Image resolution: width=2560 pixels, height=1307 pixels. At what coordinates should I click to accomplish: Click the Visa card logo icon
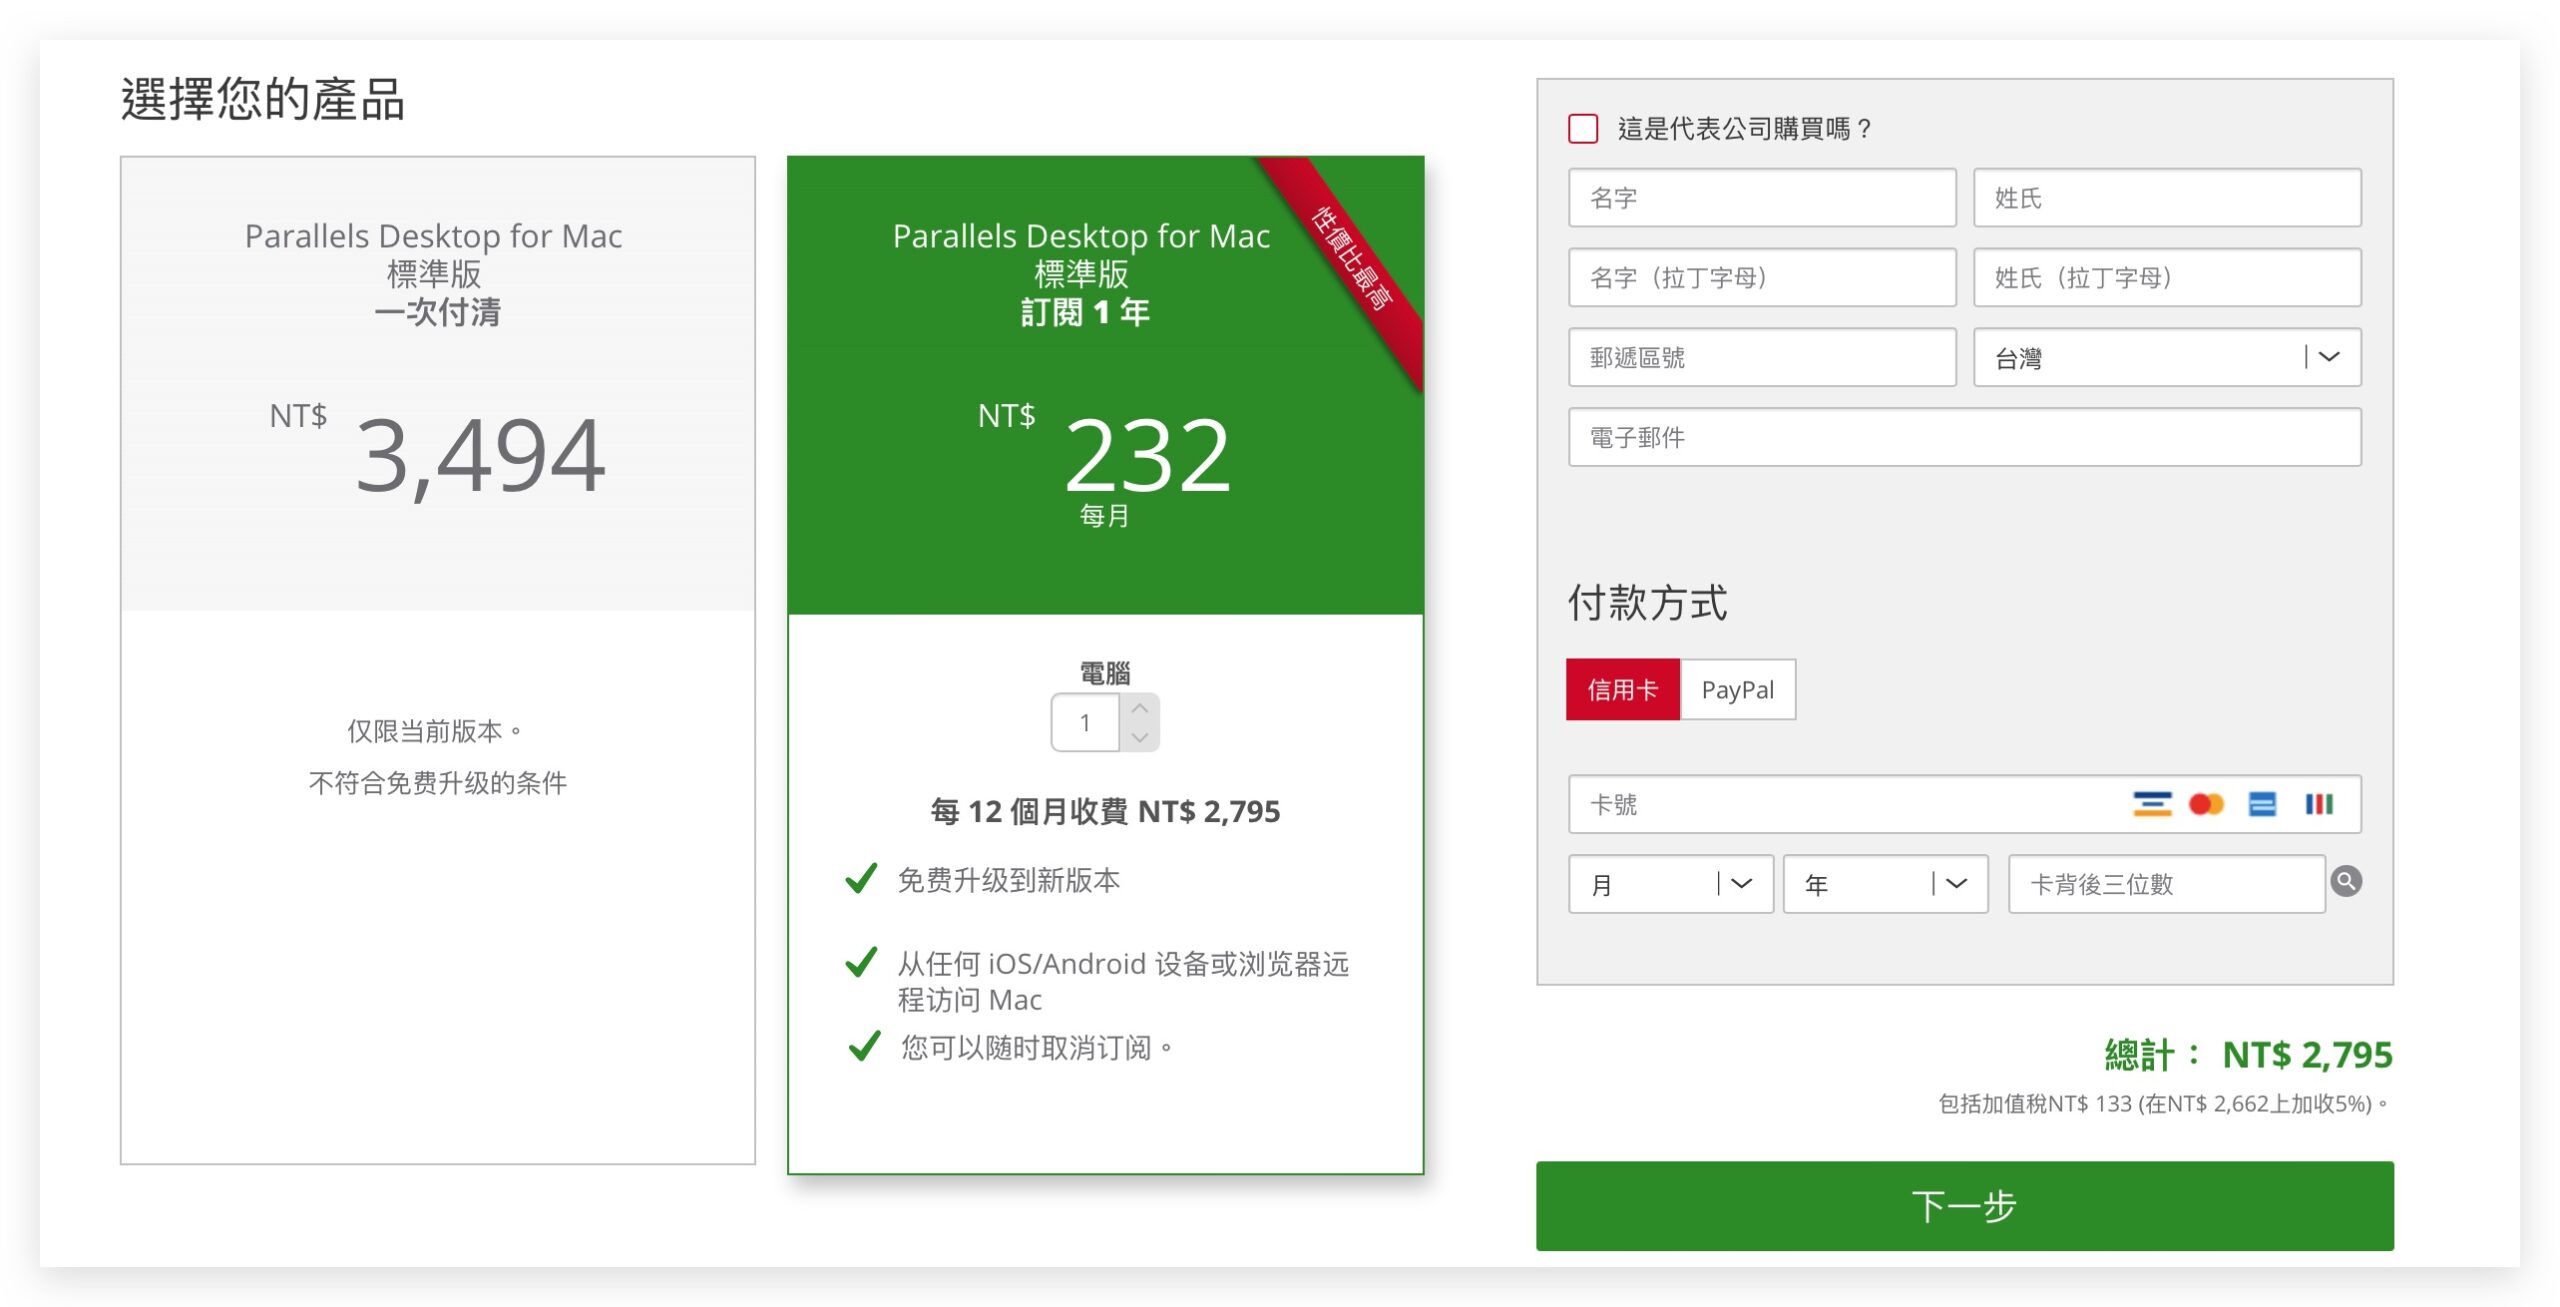[2151, 804]
